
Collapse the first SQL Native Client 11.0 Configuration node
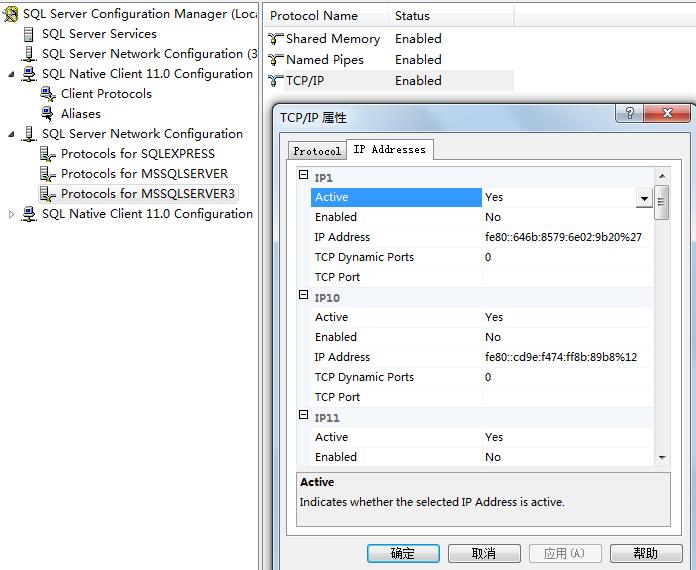[12, 74]
